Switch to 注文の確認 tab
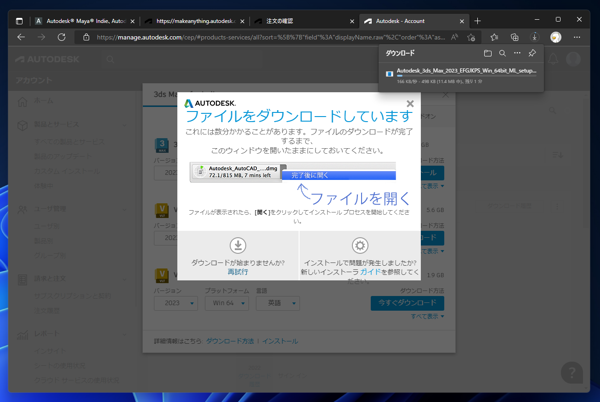This screenshot has width=600, height=402. pos(305,21)
